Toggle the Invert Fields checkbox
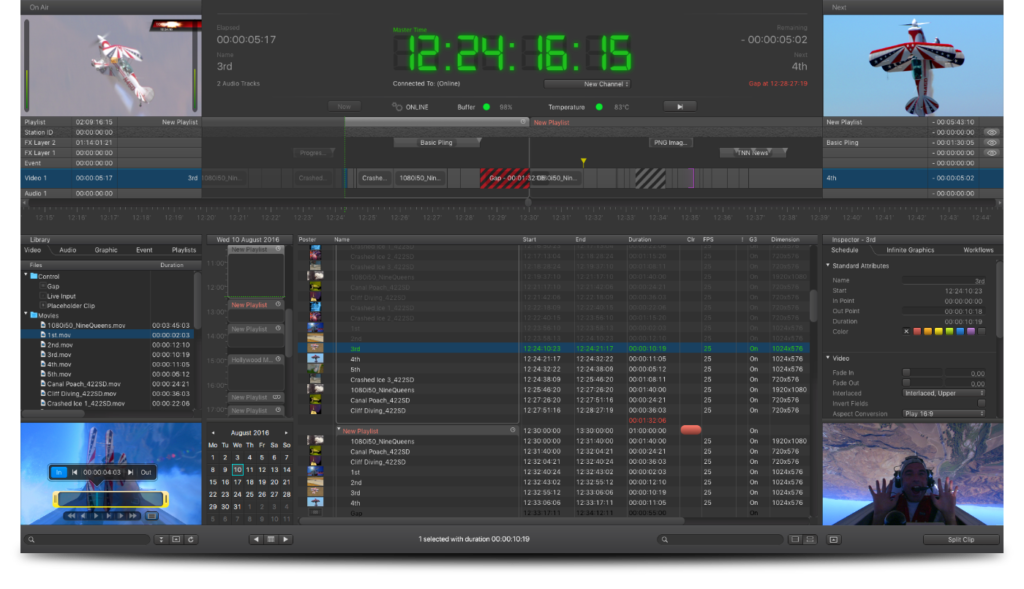Image resolution: width=1024 pixels, height=589 pixels. point(982,403)
